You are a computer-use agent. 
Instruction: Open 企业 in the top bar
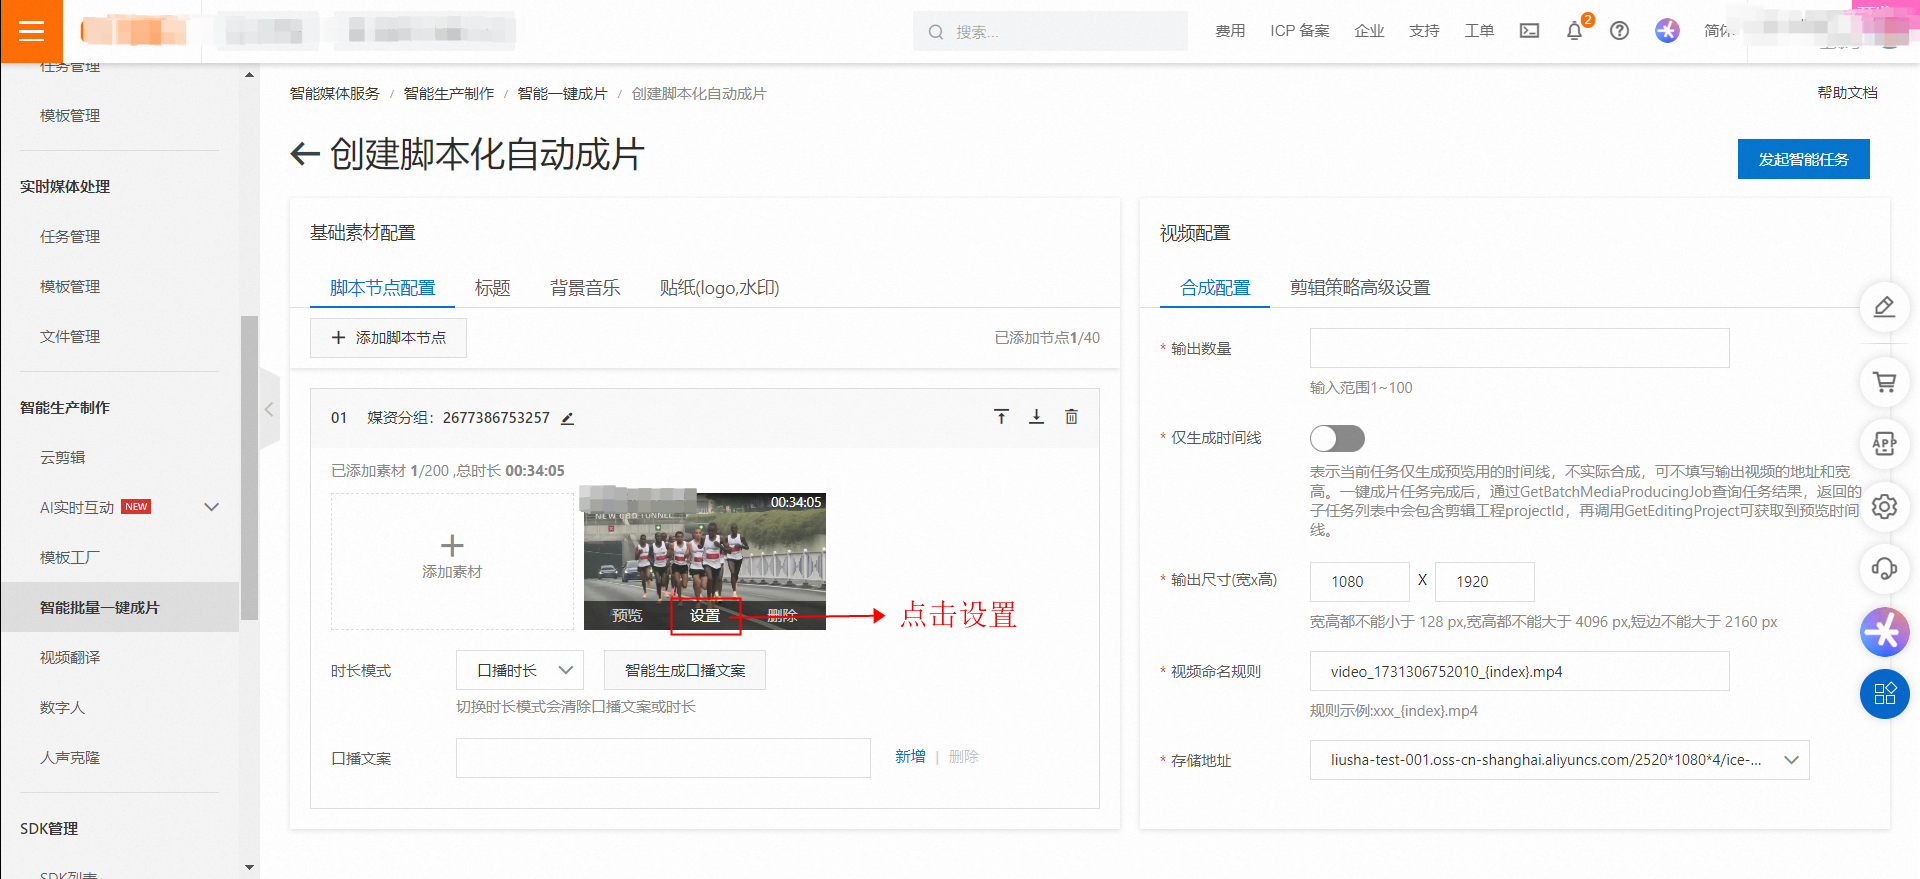click(1369, 31)
